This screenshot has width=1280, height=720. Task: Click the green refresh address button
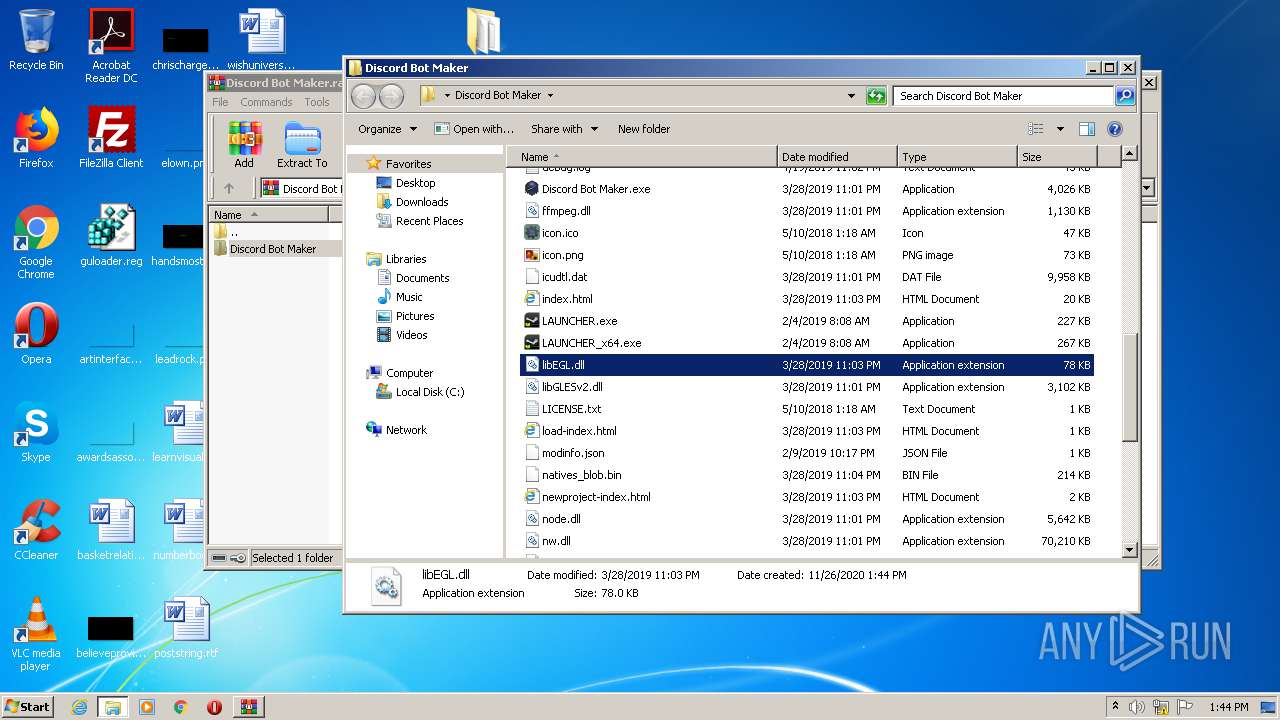pyautogui.click(x=876, y=96)
